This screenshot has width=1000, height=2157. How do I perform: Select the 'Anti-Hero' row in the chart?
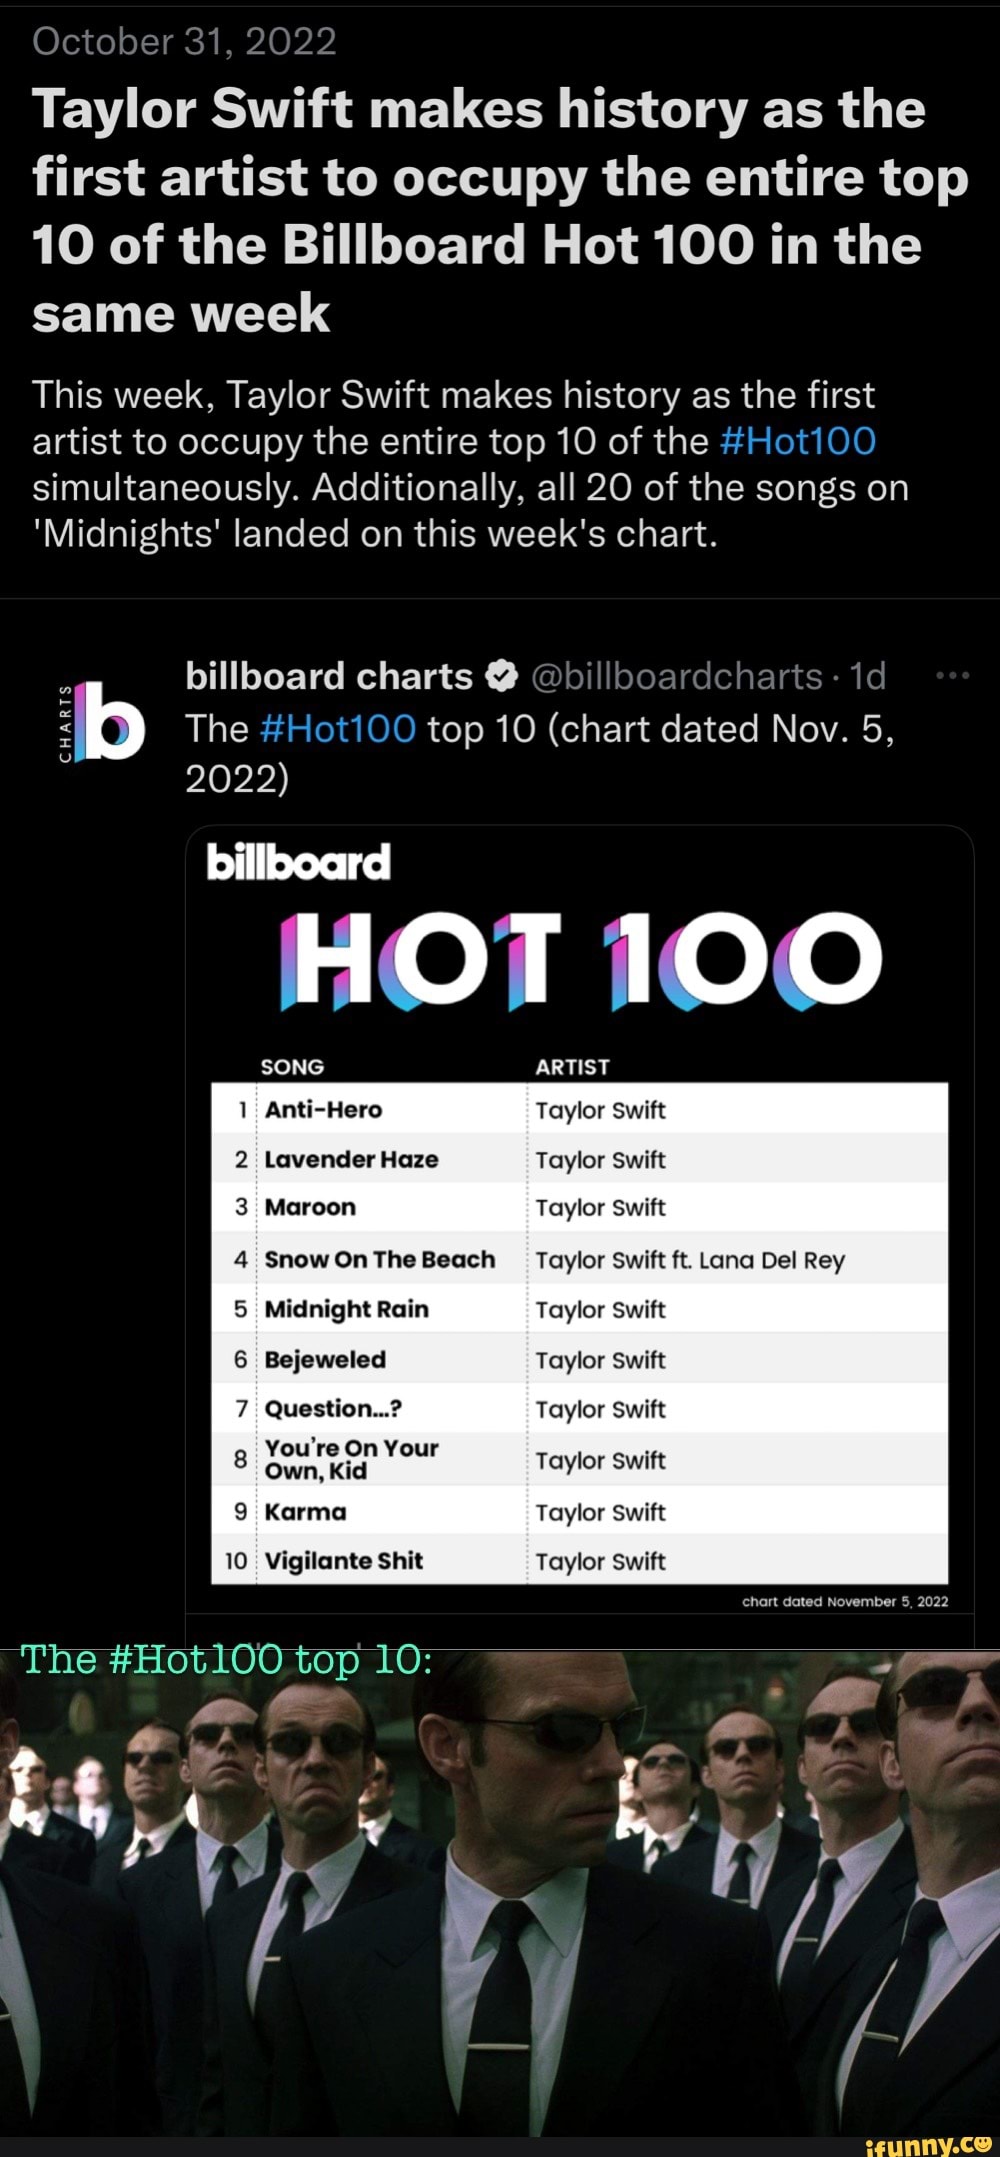click(323, 1109)
